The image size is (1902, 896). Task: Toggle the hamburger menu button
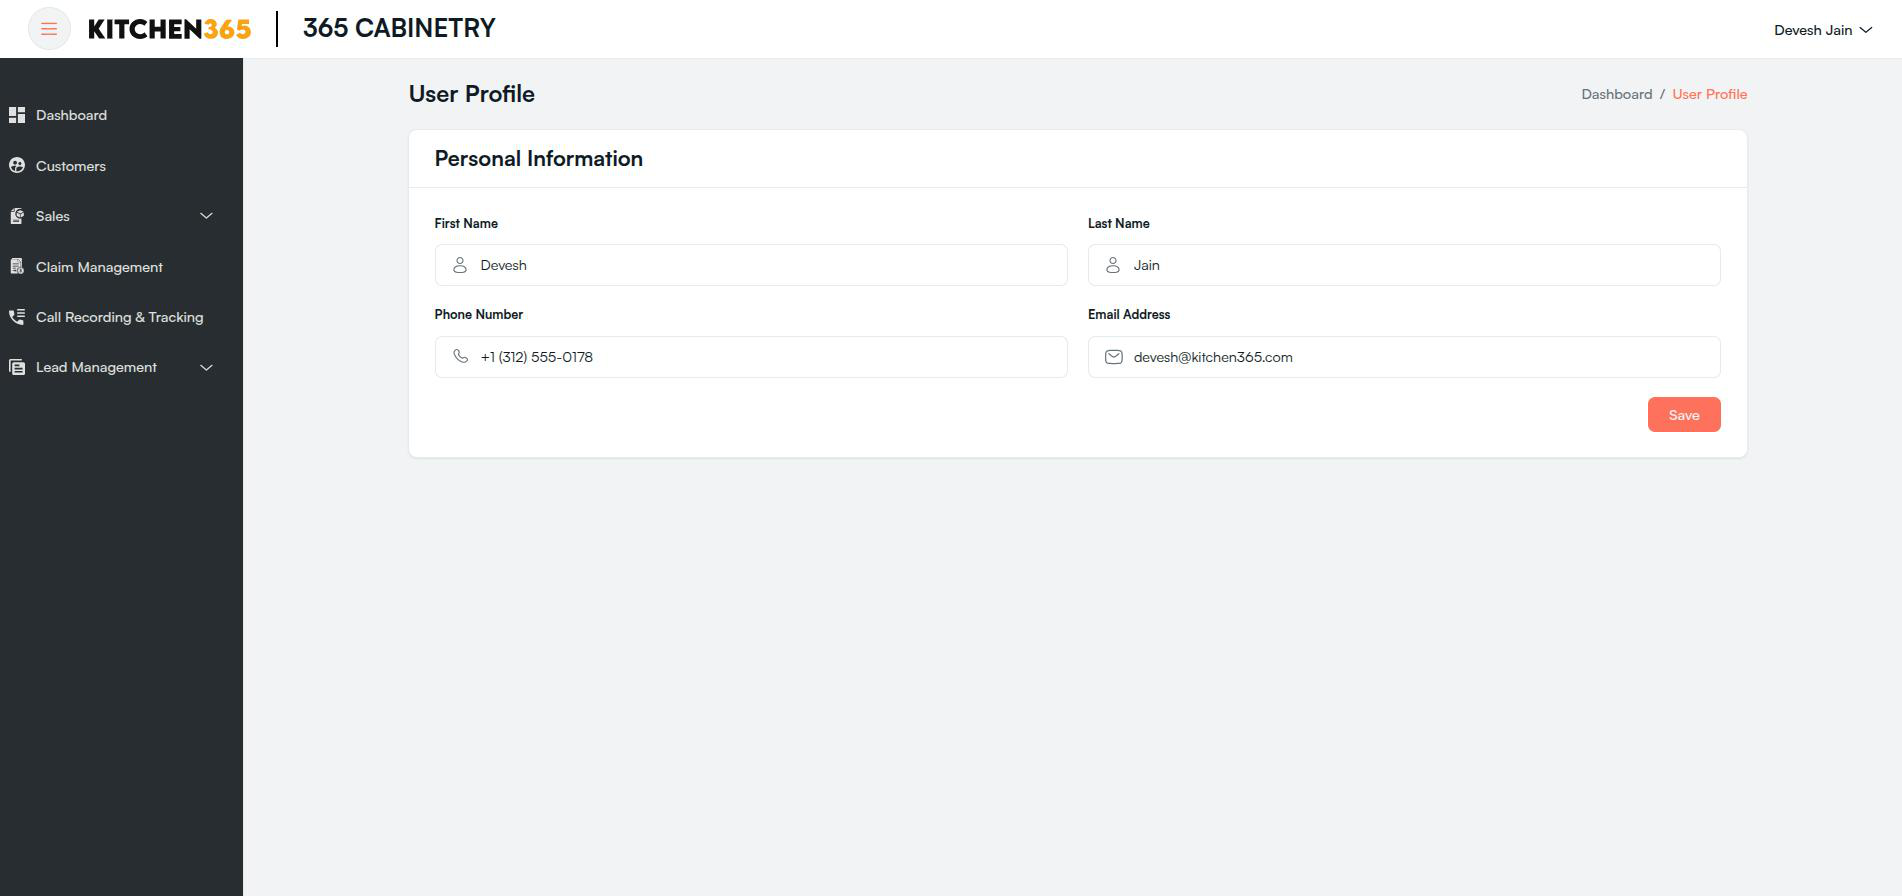48,29
